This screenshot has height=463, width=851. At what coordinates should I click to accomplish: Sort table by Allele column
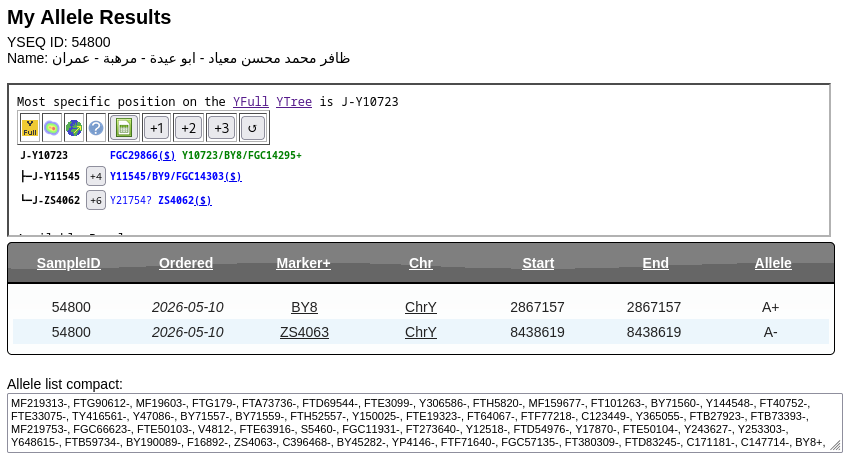click(773, 263)
